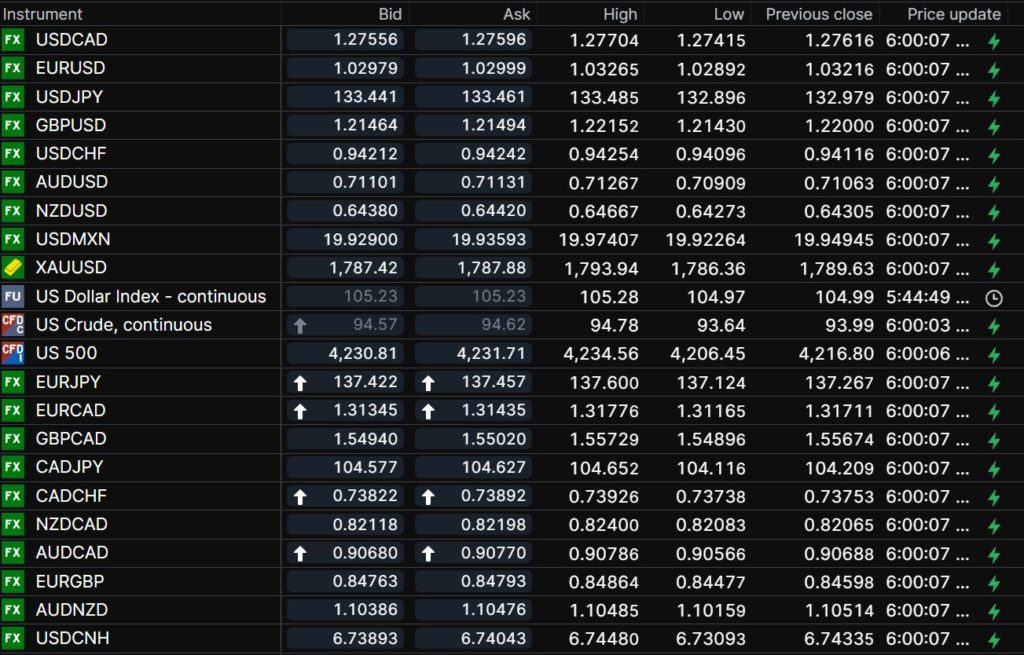Click the US 500 high value 4,234.56
This screenshot has height=655, width=1024.
tap(601, 353)
